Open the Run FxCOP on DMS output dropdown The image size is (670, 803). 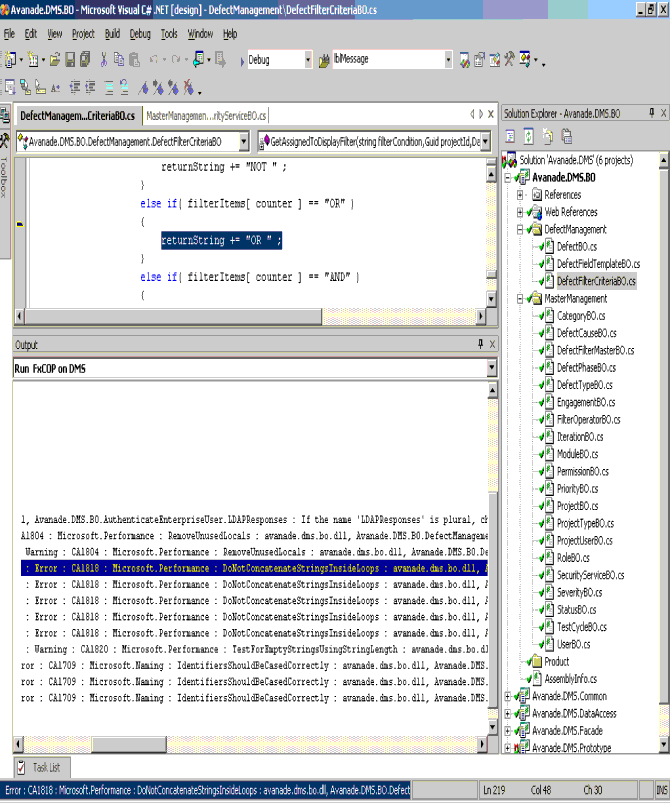(491, 368)
